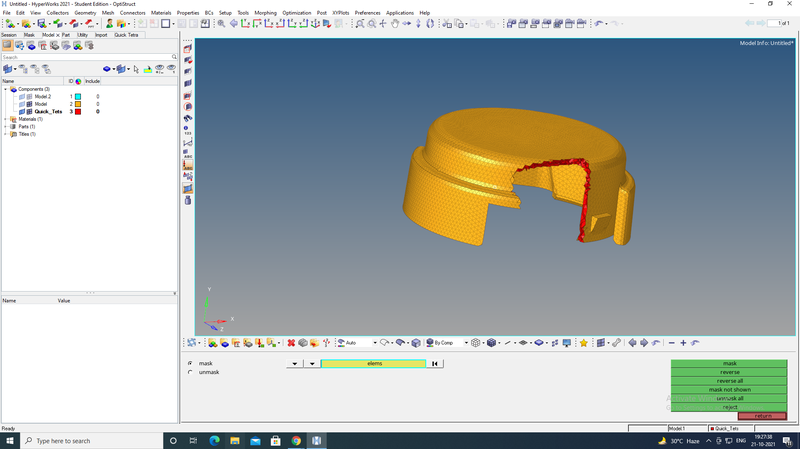Click the selector arrow icon in browser
800x449 pixels.
[x=136, y=69]
